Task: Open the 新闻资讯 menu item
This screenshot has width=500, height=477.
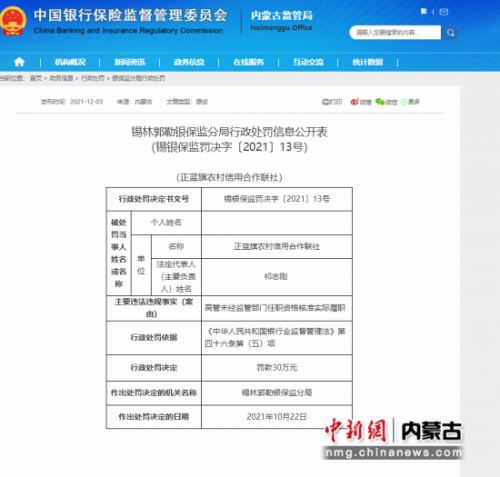Action: tap(130, 62)
